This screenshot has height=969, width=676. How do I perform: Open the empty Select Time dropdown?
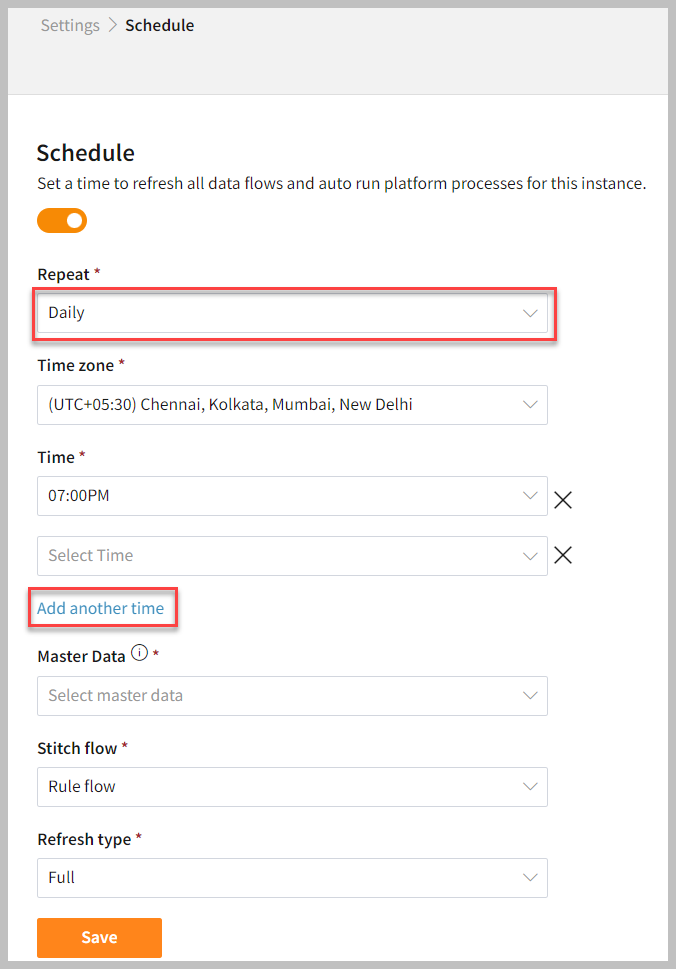[280, 556]
